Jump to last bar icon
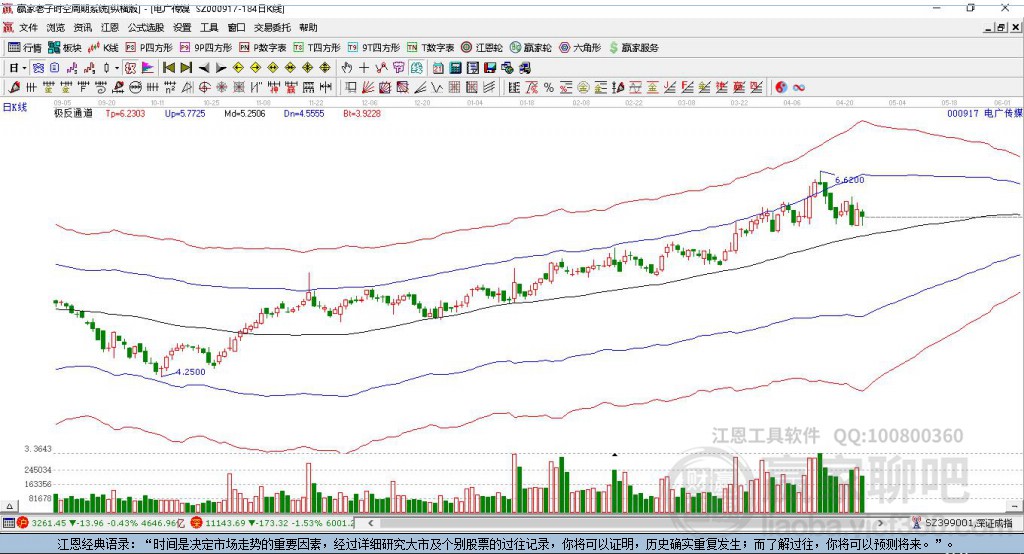The height and width of the screenshot is (554, 1024). click(x=186, y=68)
